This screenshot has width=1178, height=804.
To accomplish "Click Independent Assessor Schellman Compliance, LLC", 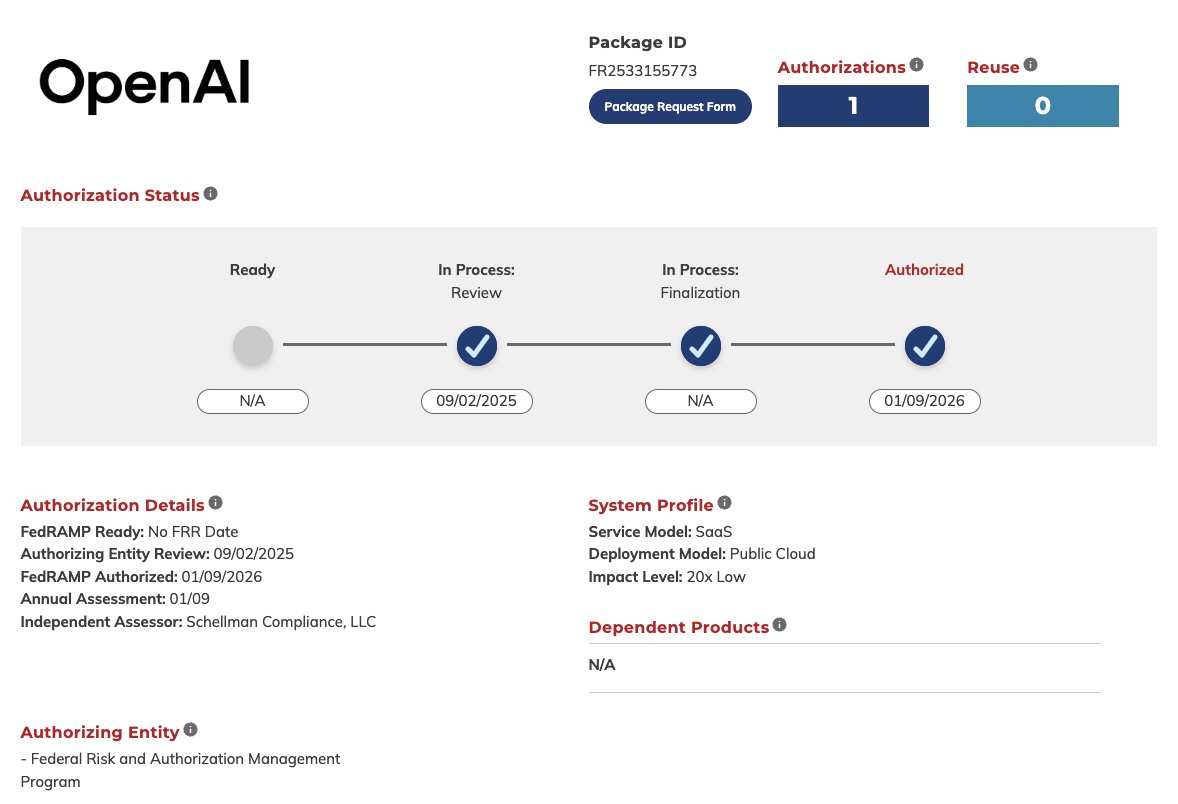I will [198, 622].
